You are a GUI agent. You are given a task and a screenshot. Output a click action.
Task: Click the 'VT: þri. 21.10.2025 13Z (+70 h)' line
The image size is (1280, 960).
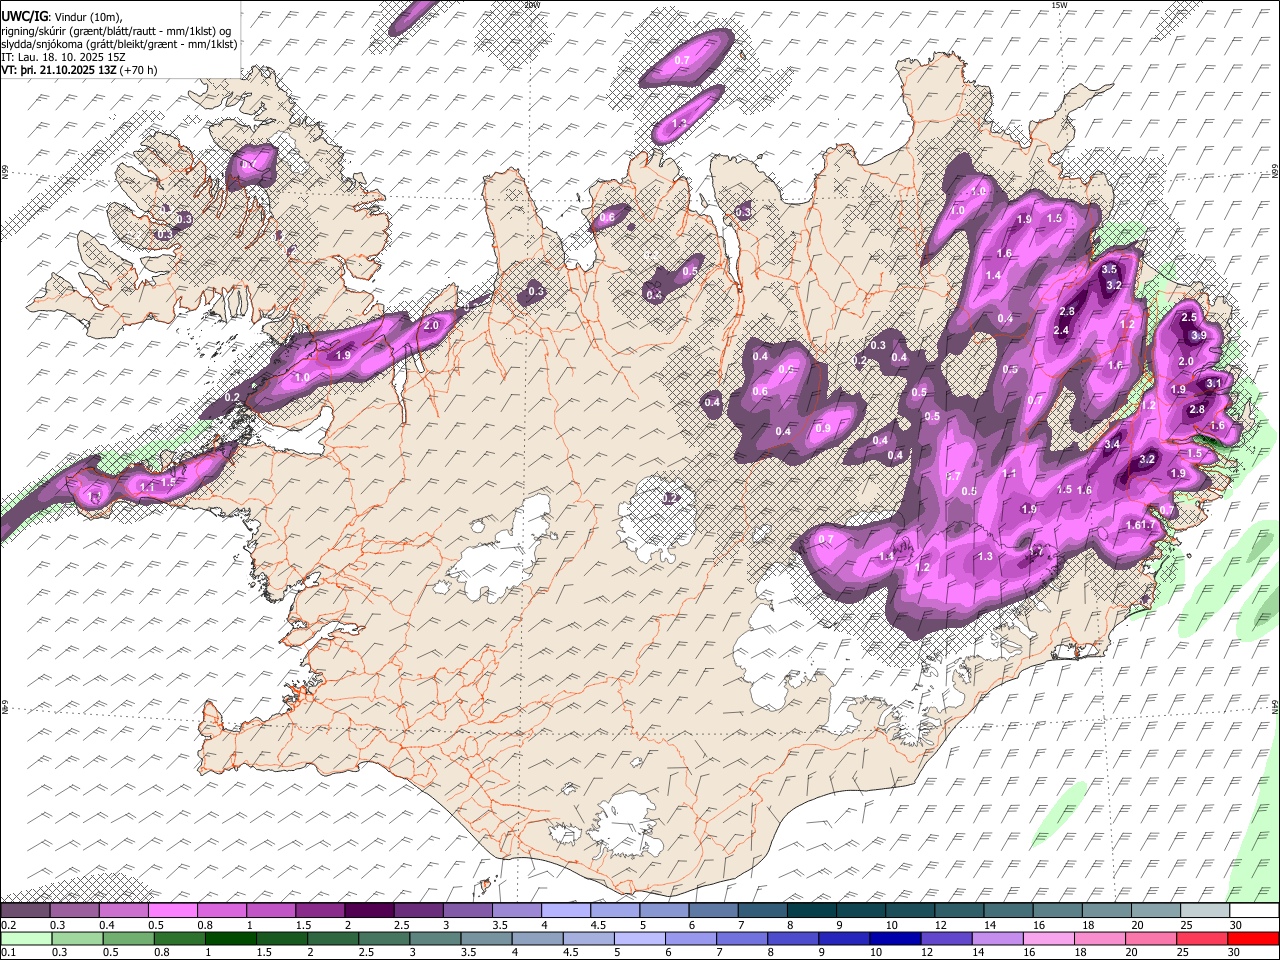(79, 70)
